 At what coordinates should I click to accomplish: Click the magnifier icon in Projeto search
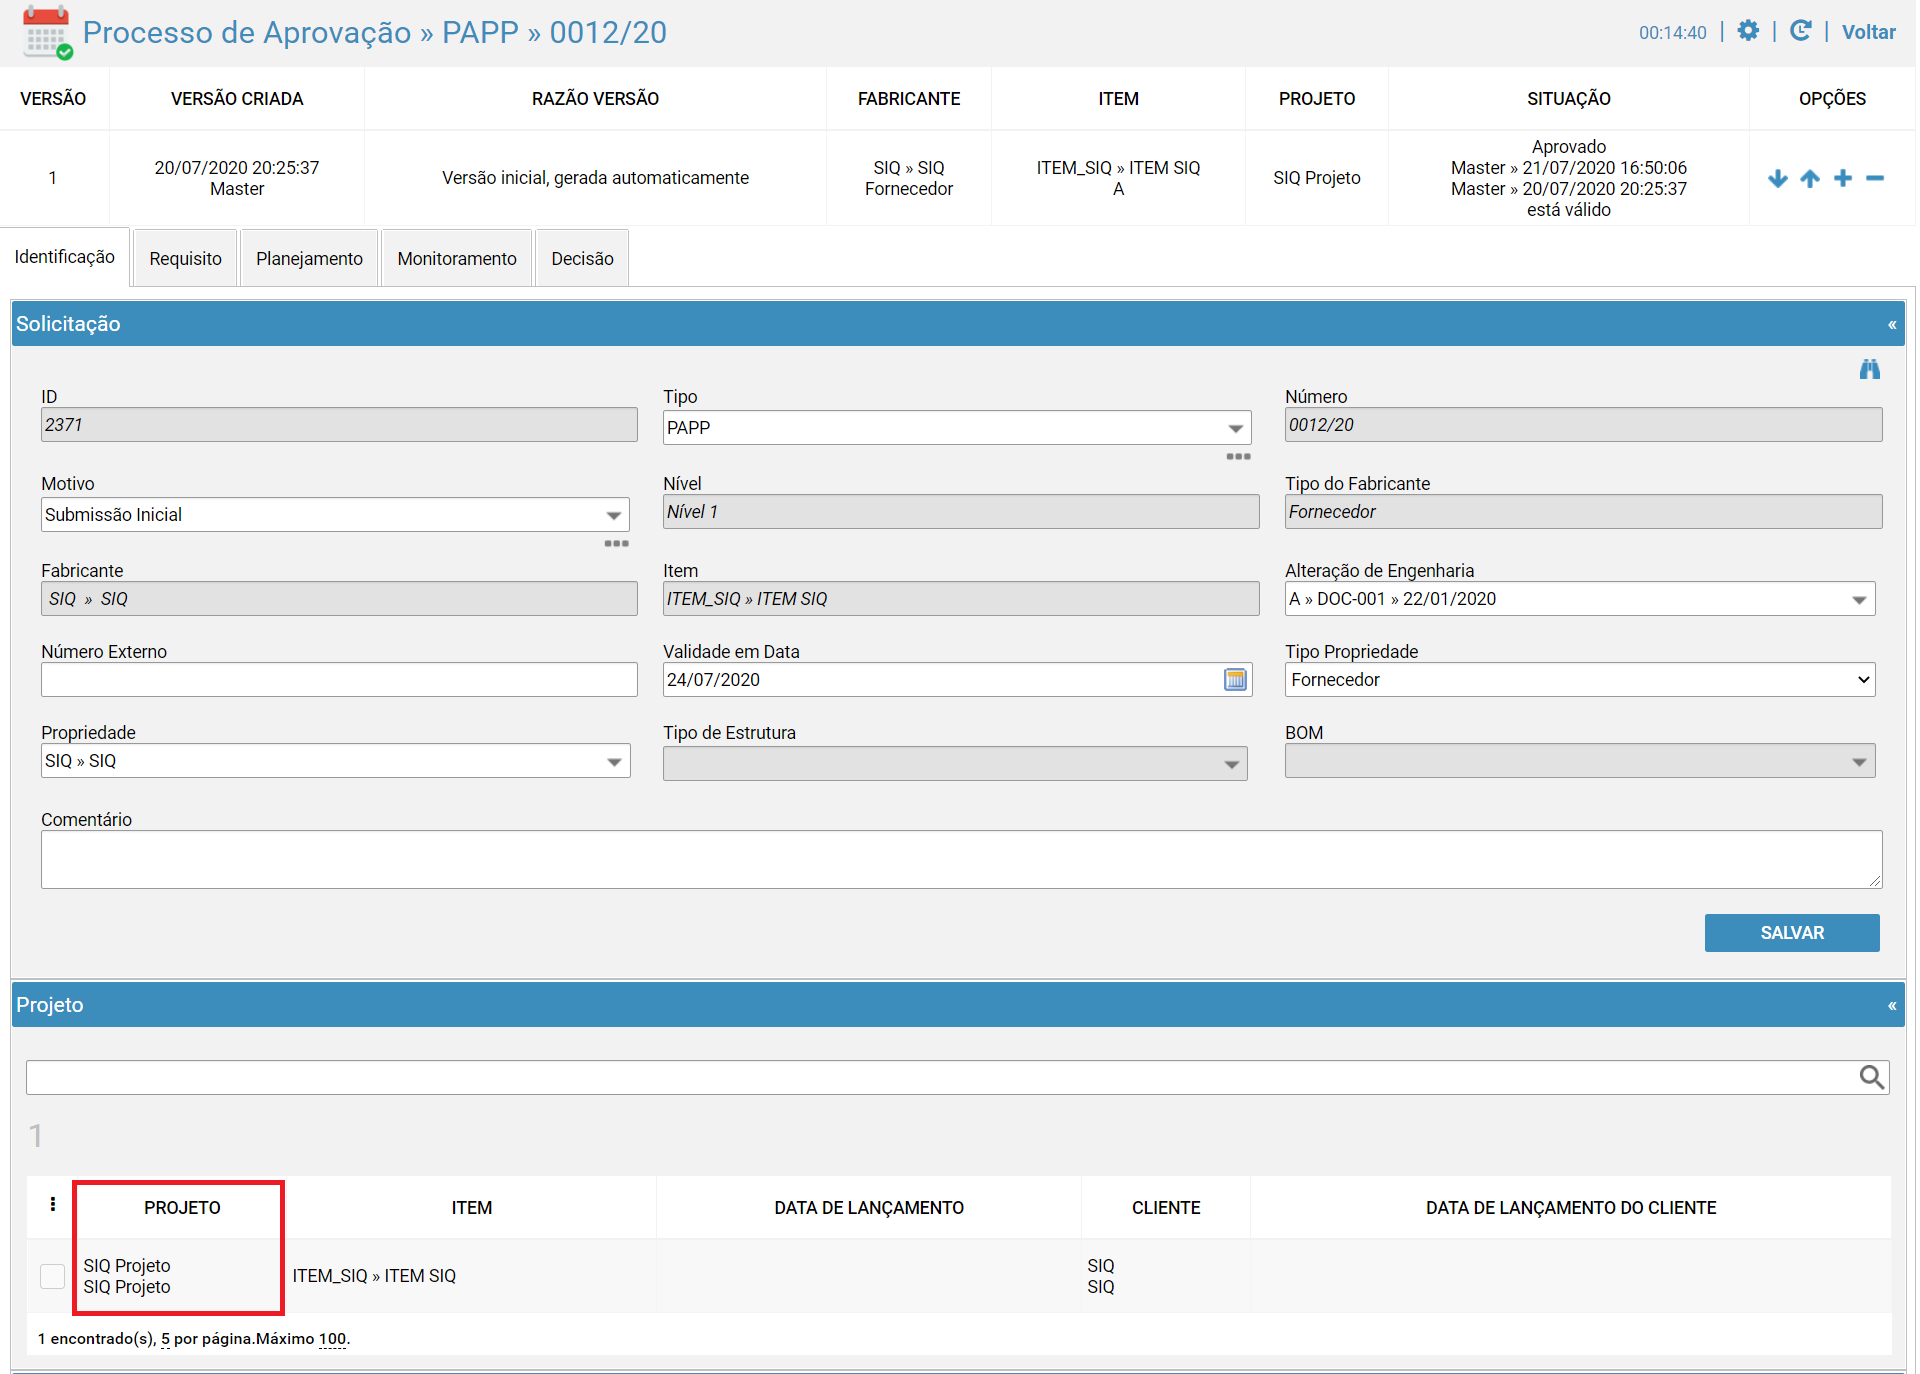(1872, 1077)
